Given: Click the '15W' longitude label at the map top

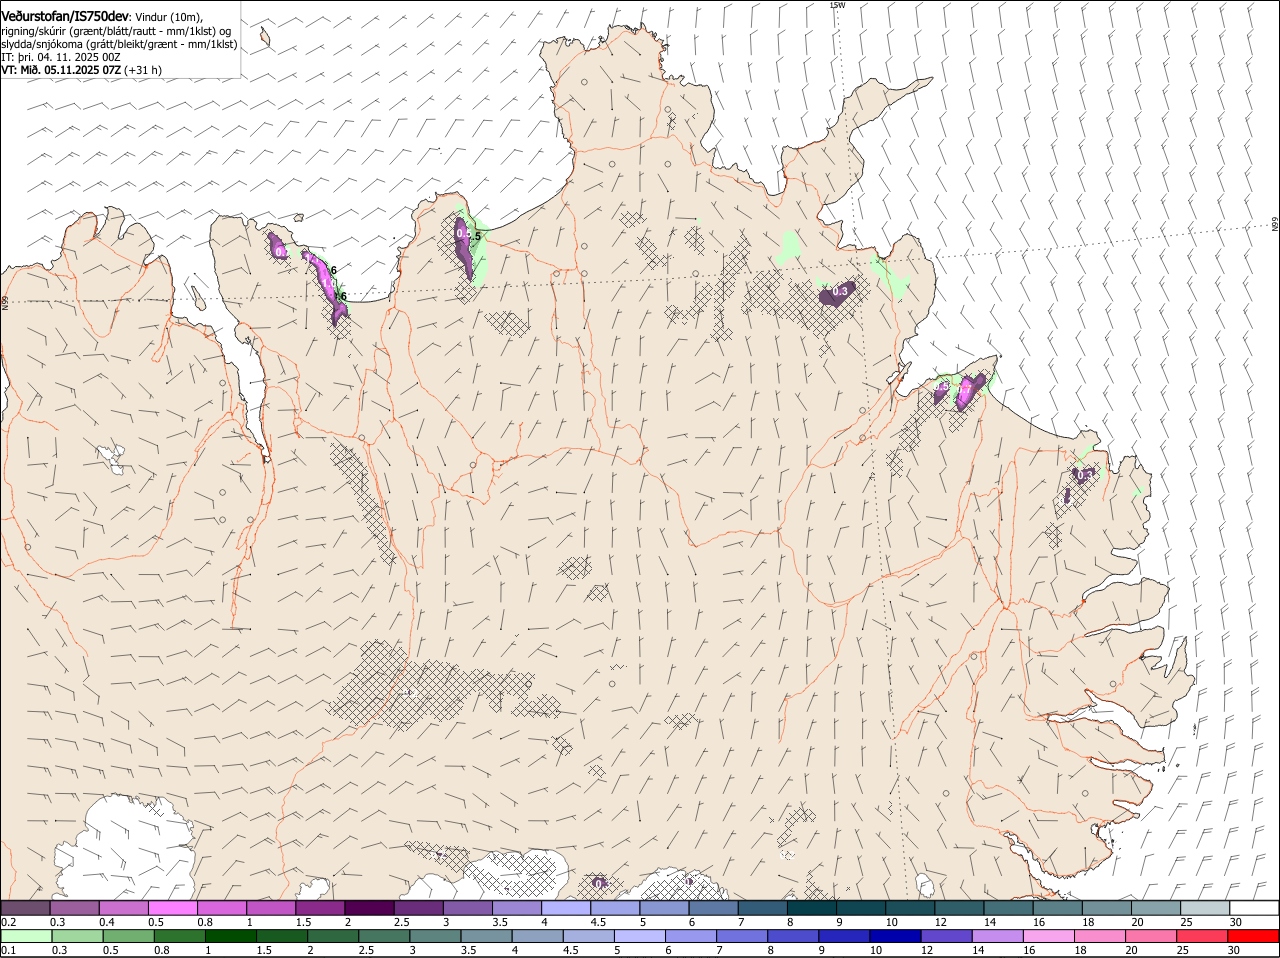Looking at the screenshot, I should tap(838, 5).
